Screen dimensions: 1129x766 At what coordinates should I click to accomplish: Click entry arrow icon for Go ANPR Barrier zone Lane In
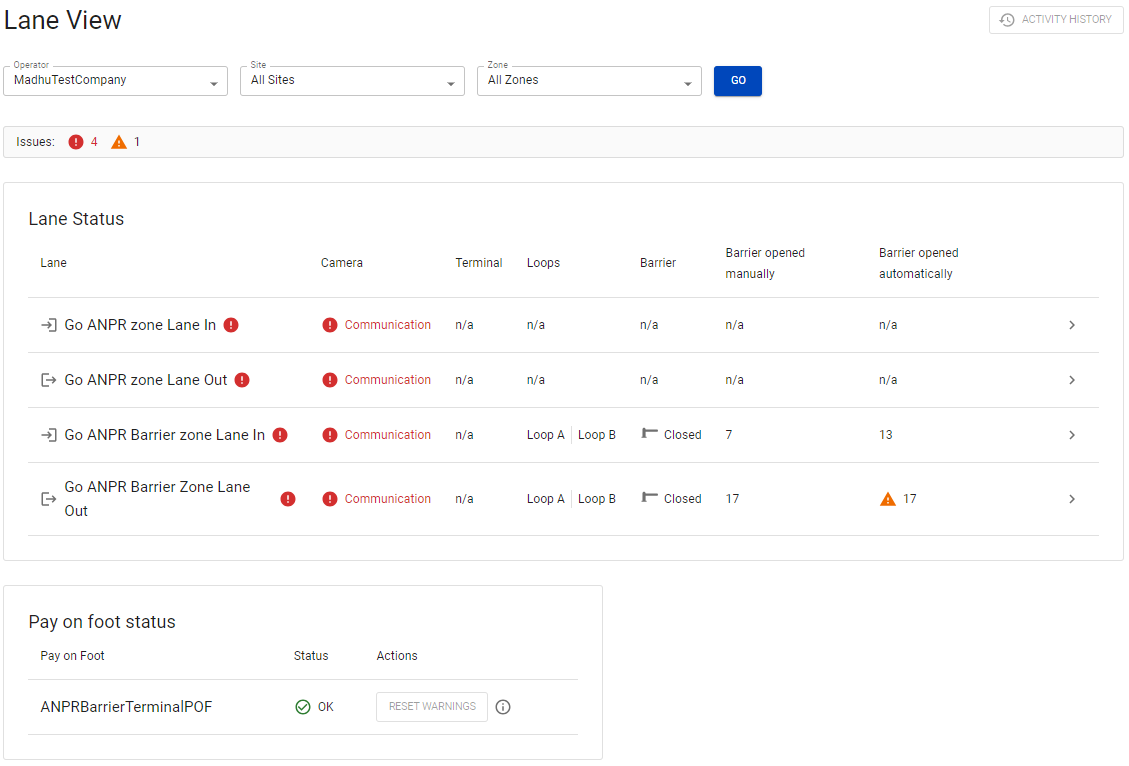(48, 435)
